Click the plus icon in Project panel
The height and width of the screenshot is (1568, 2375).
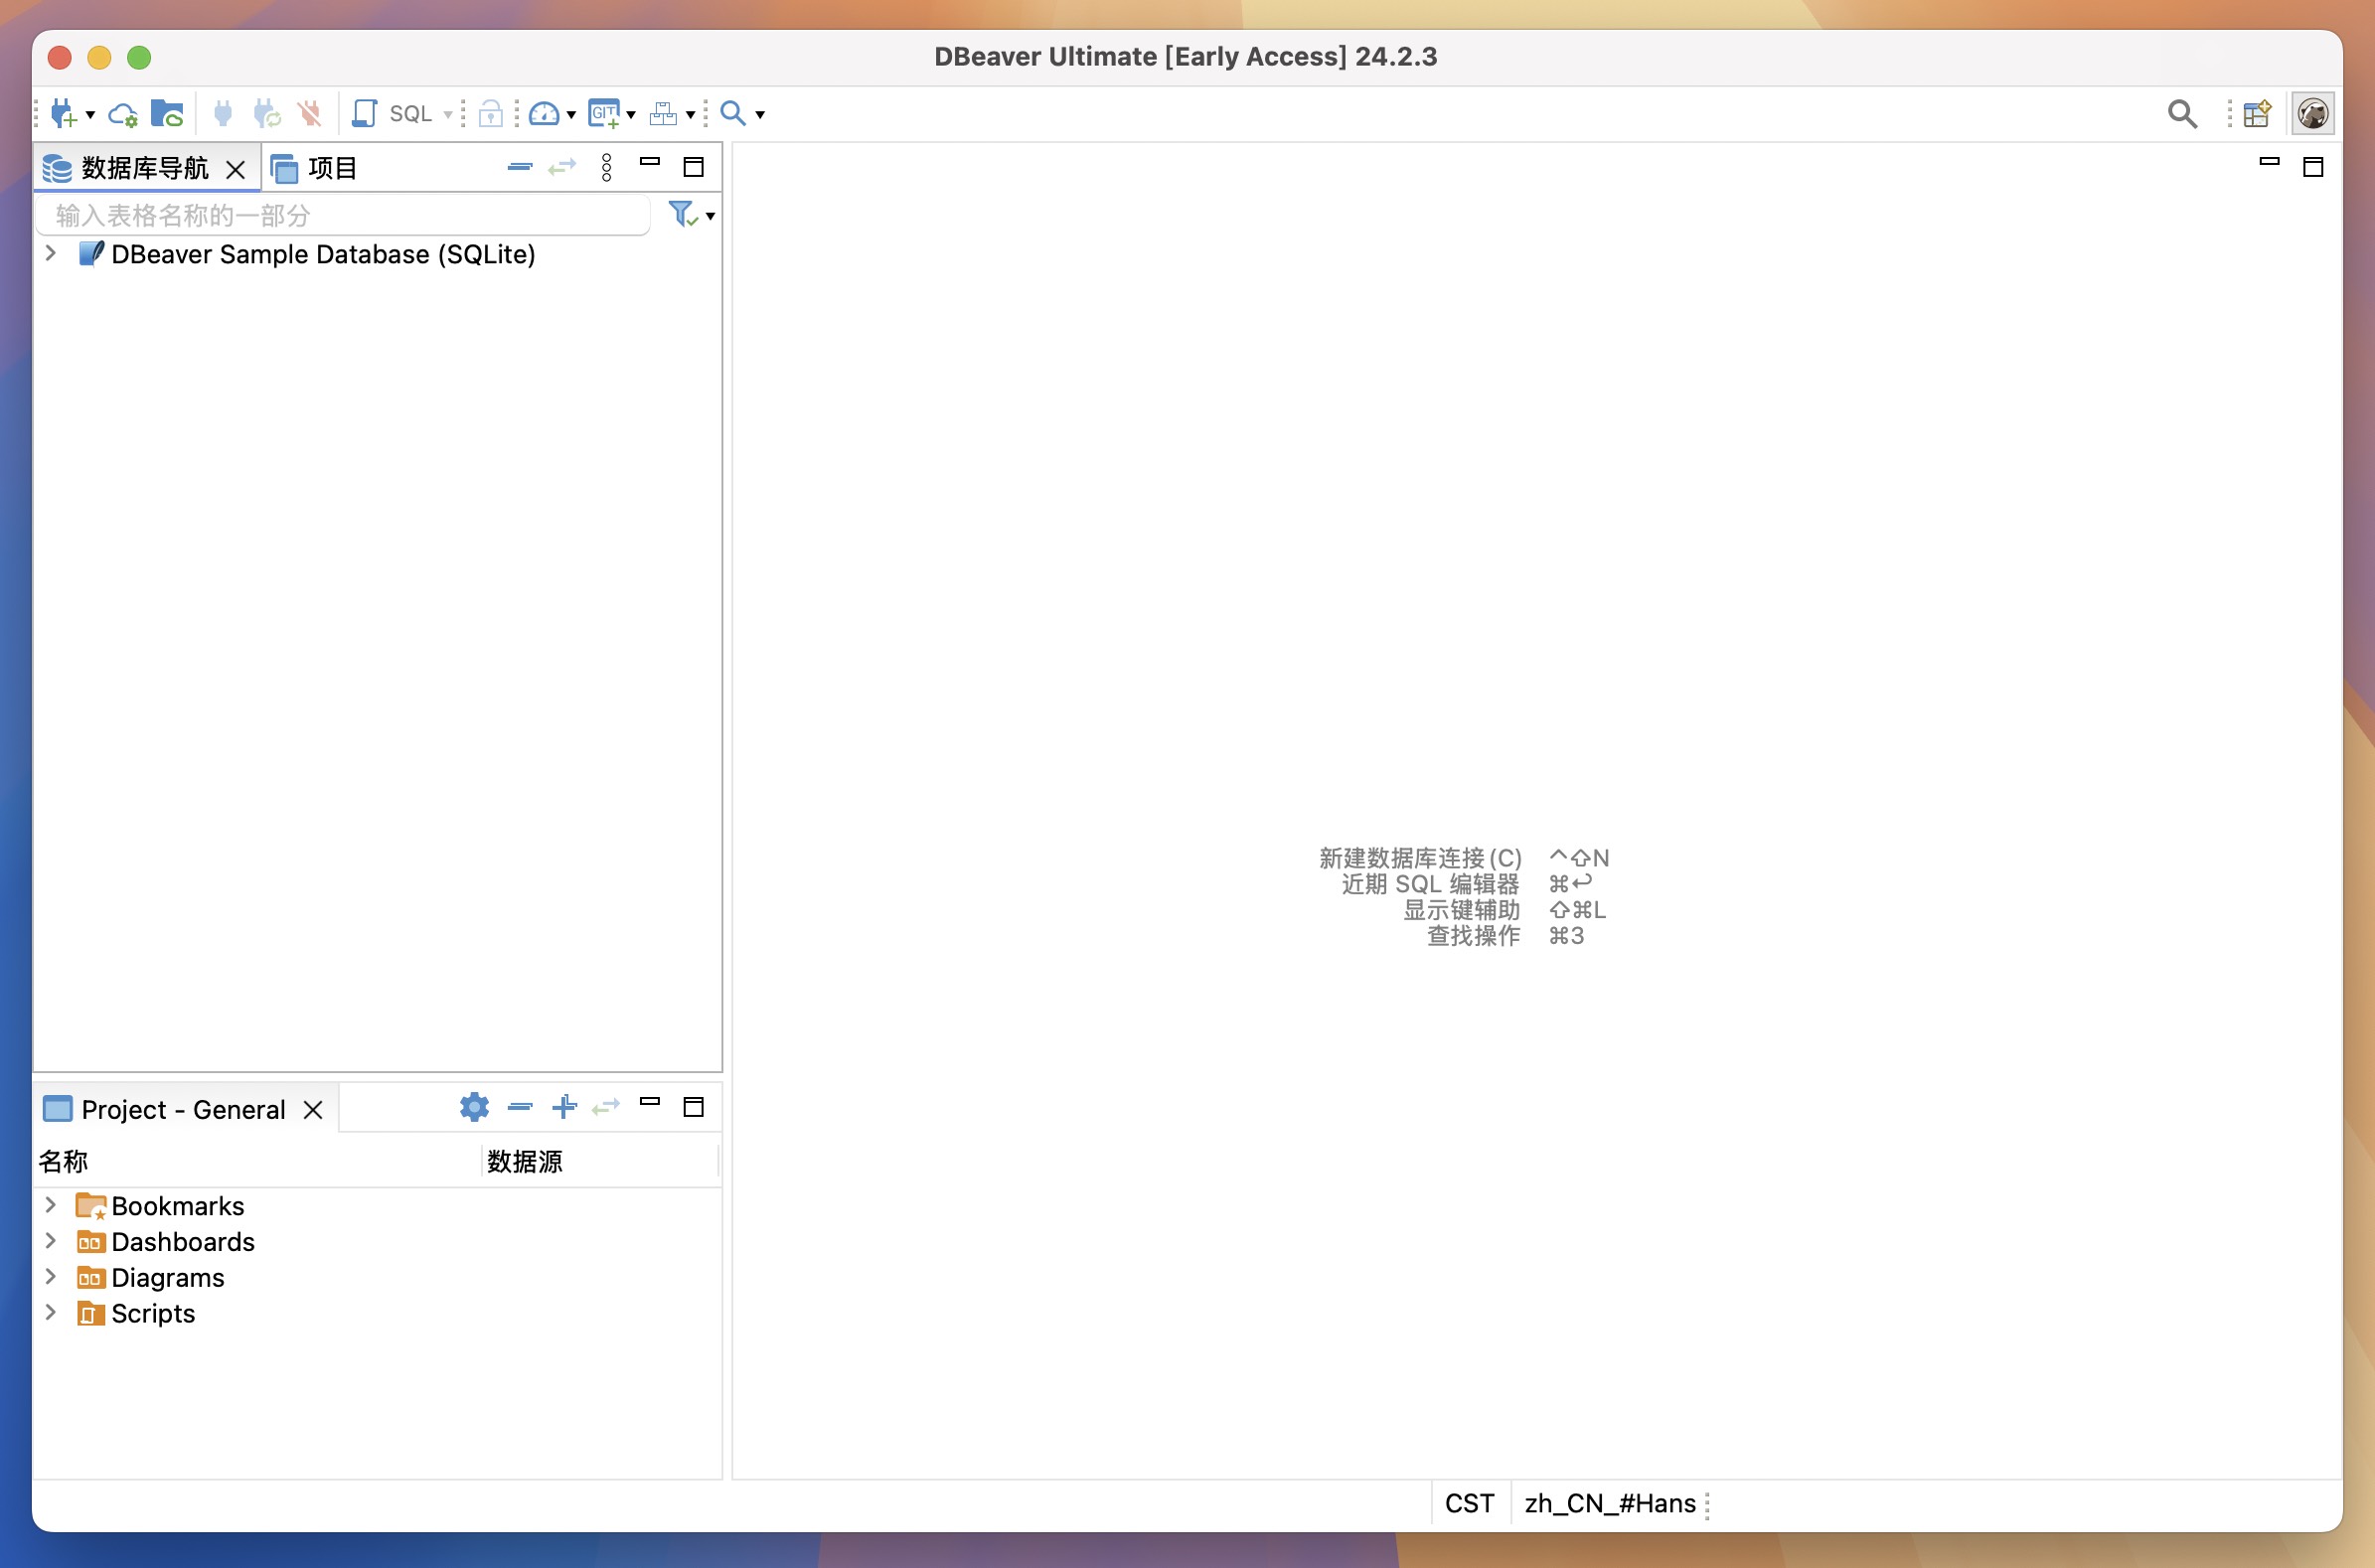564,1106
